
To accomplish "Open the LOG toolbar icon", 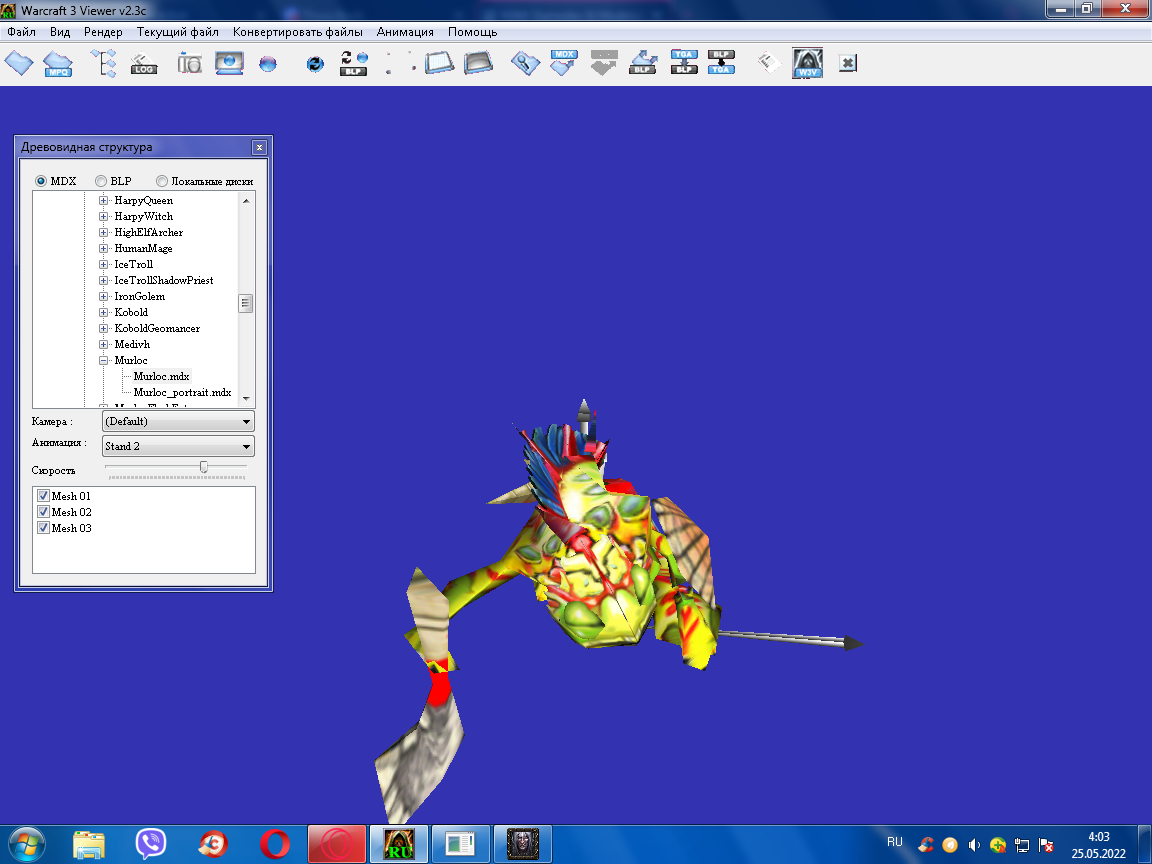I will 144,64.
